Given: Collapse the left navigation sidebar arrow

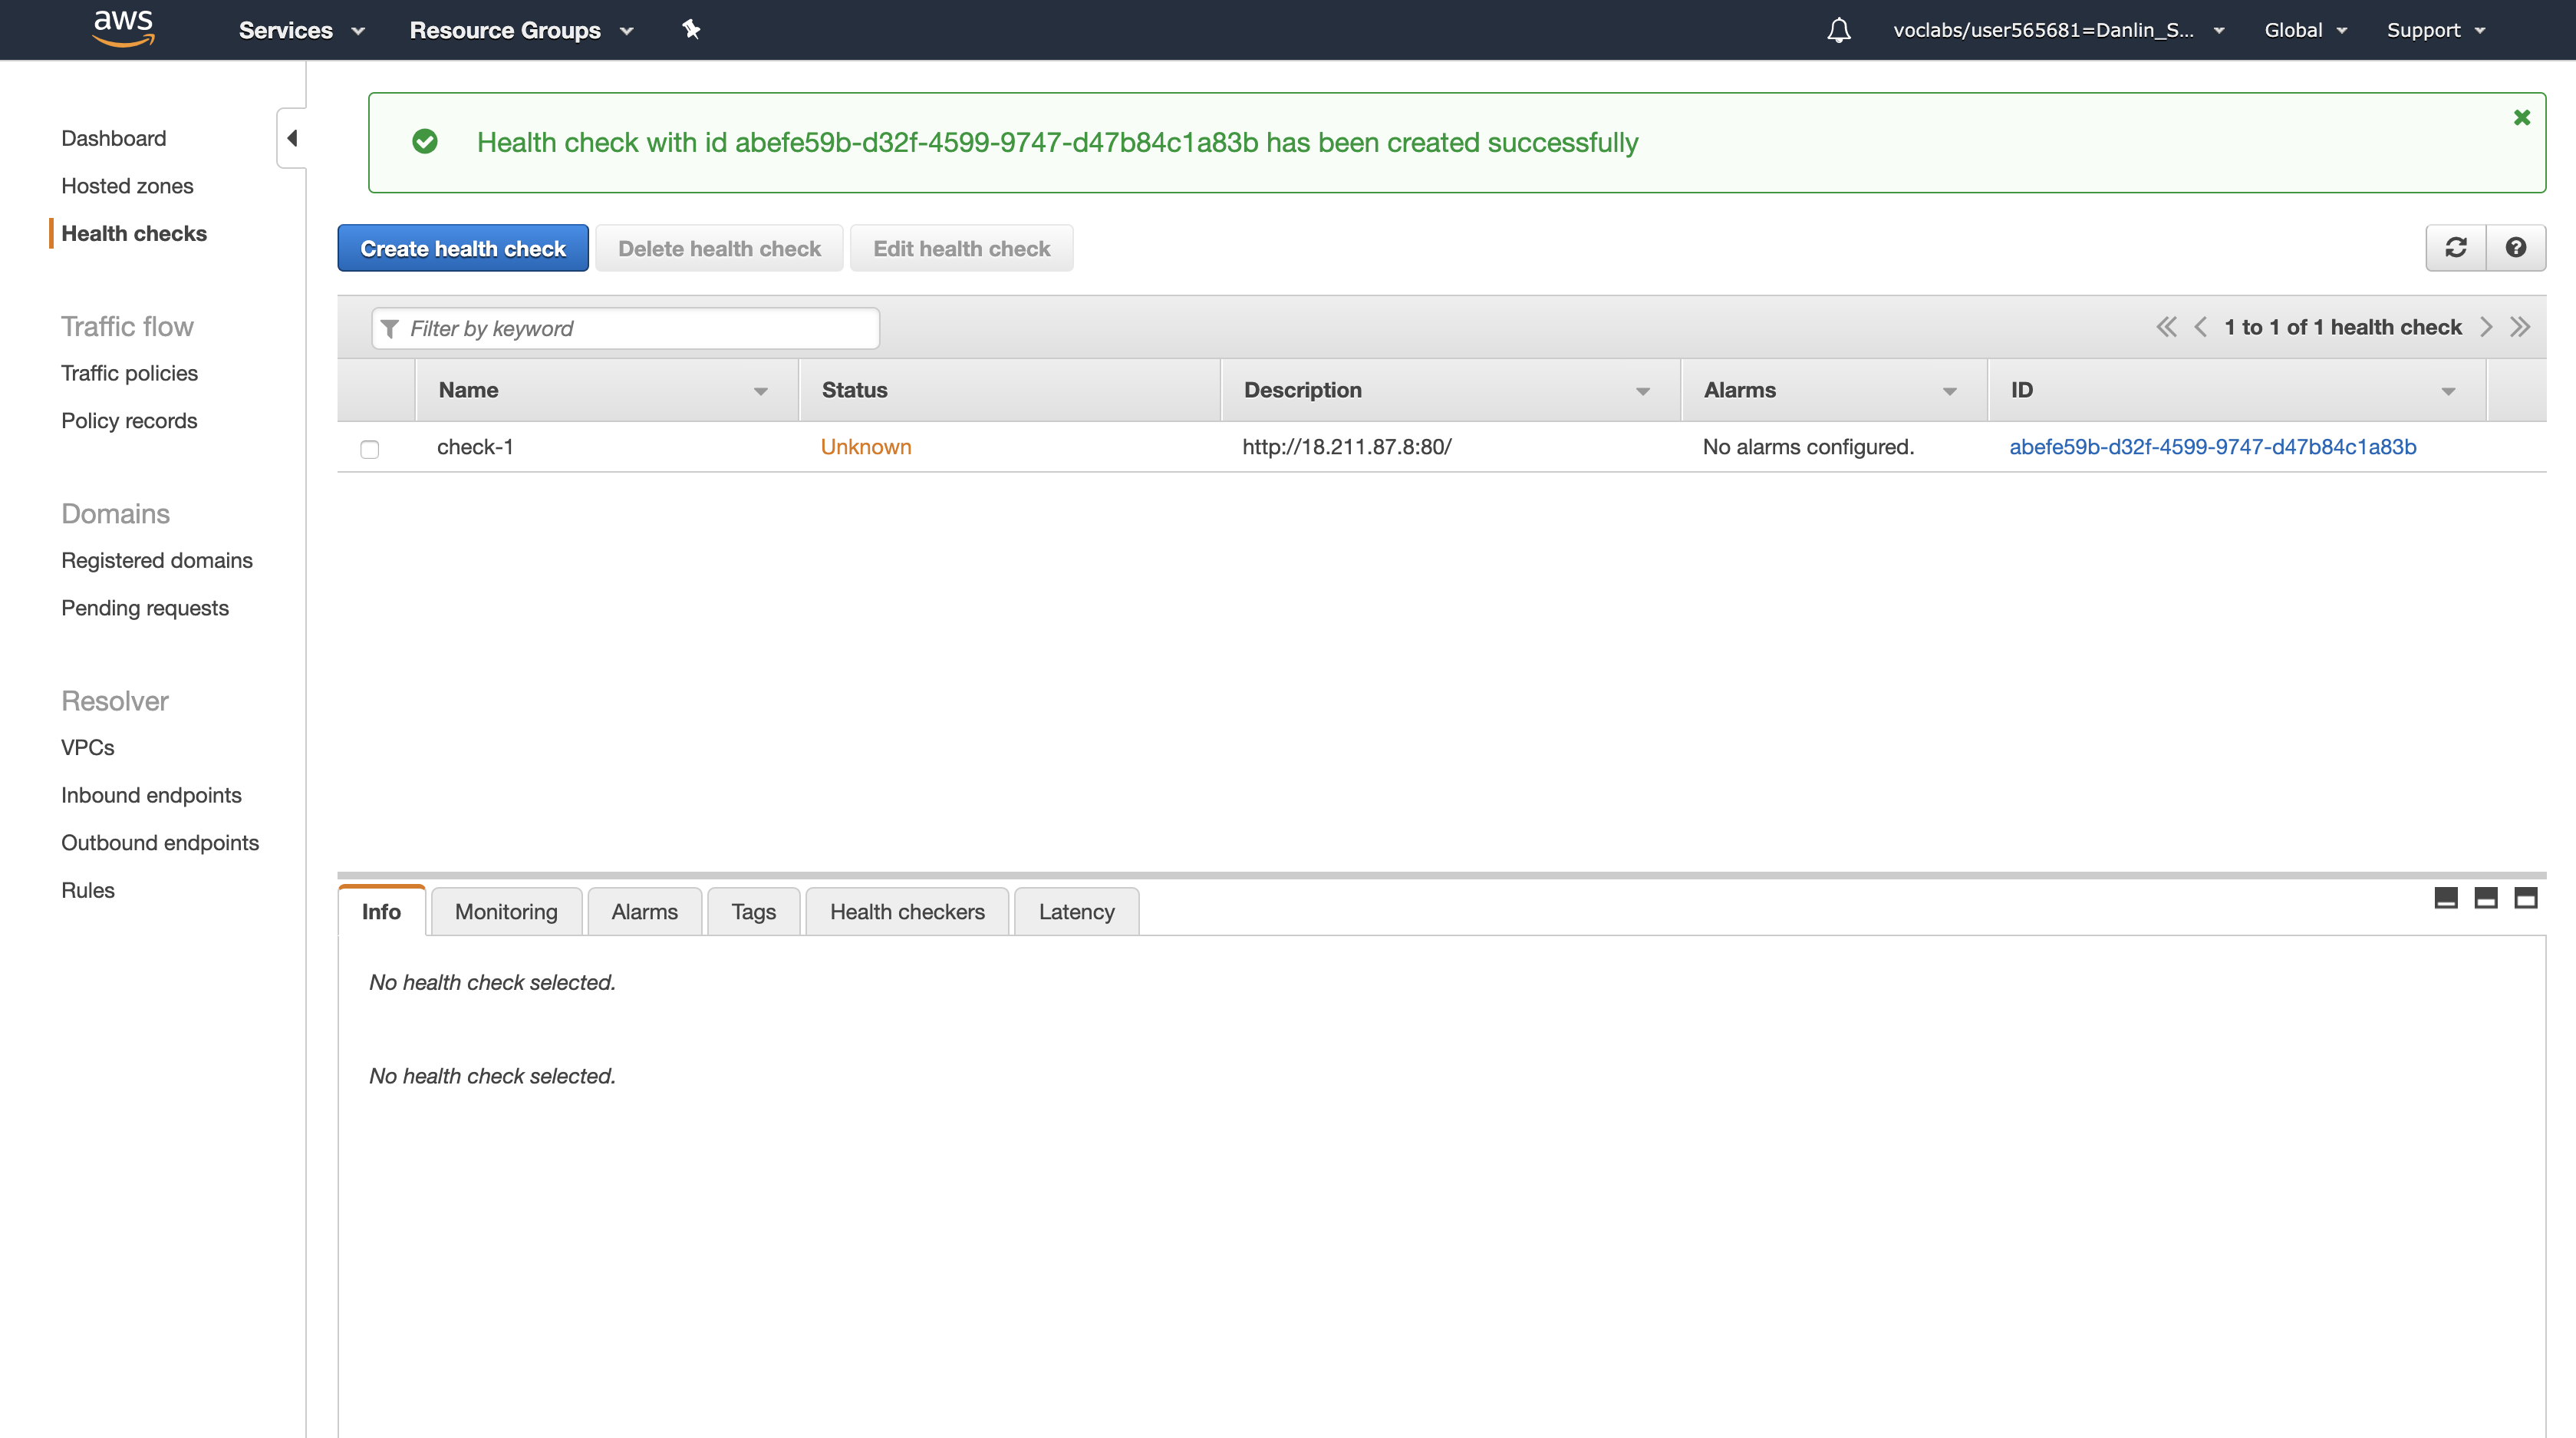Looking at the screenshot, I should click(x=291, y=138).
